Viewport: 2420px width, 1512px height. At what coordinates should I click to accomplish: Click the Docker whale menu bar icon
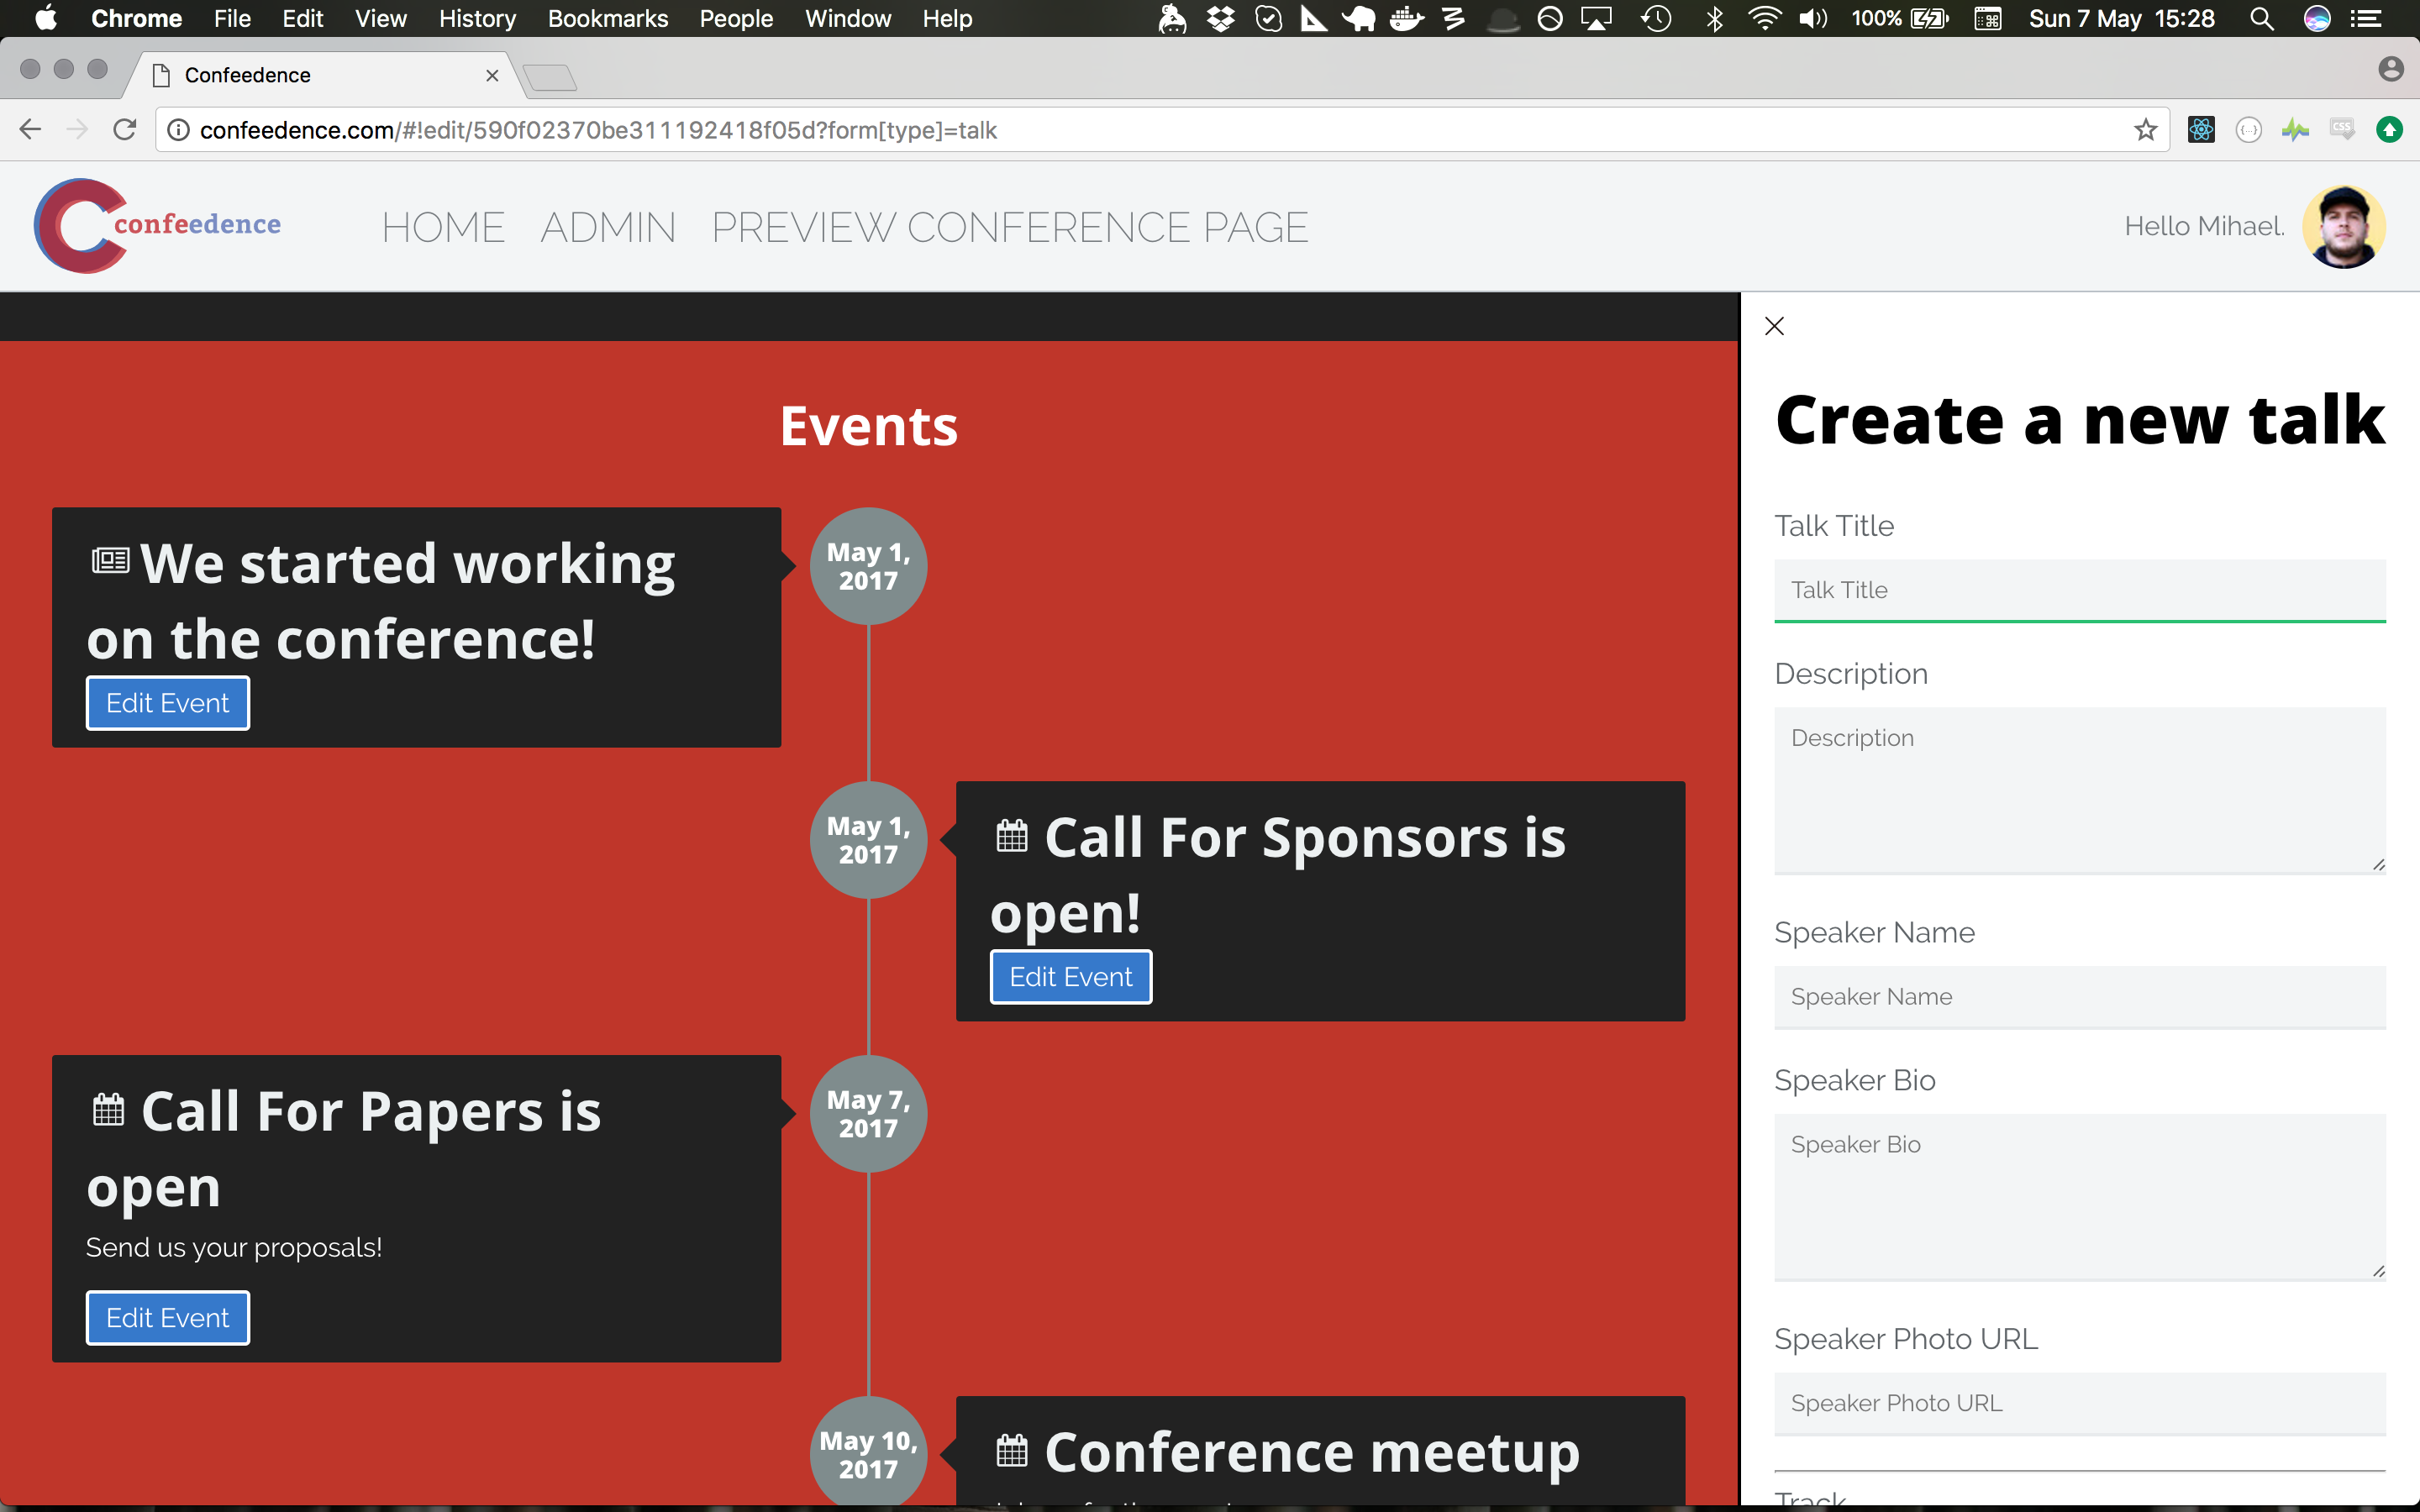click(1405, 19)
